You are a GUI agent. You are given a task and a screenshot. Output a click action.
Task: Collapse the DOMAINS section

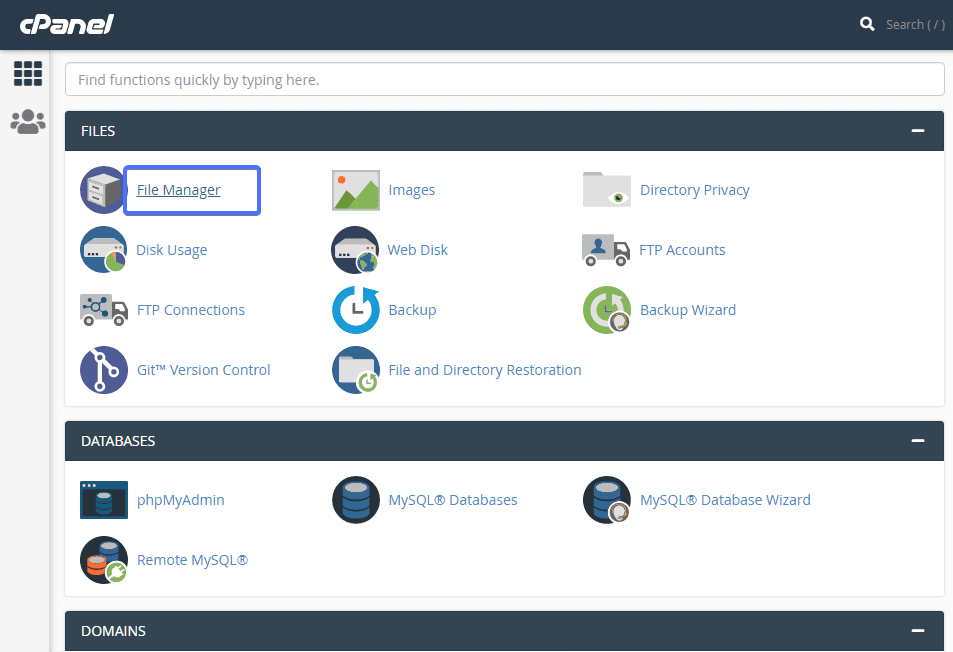click(x=918, y=631)
